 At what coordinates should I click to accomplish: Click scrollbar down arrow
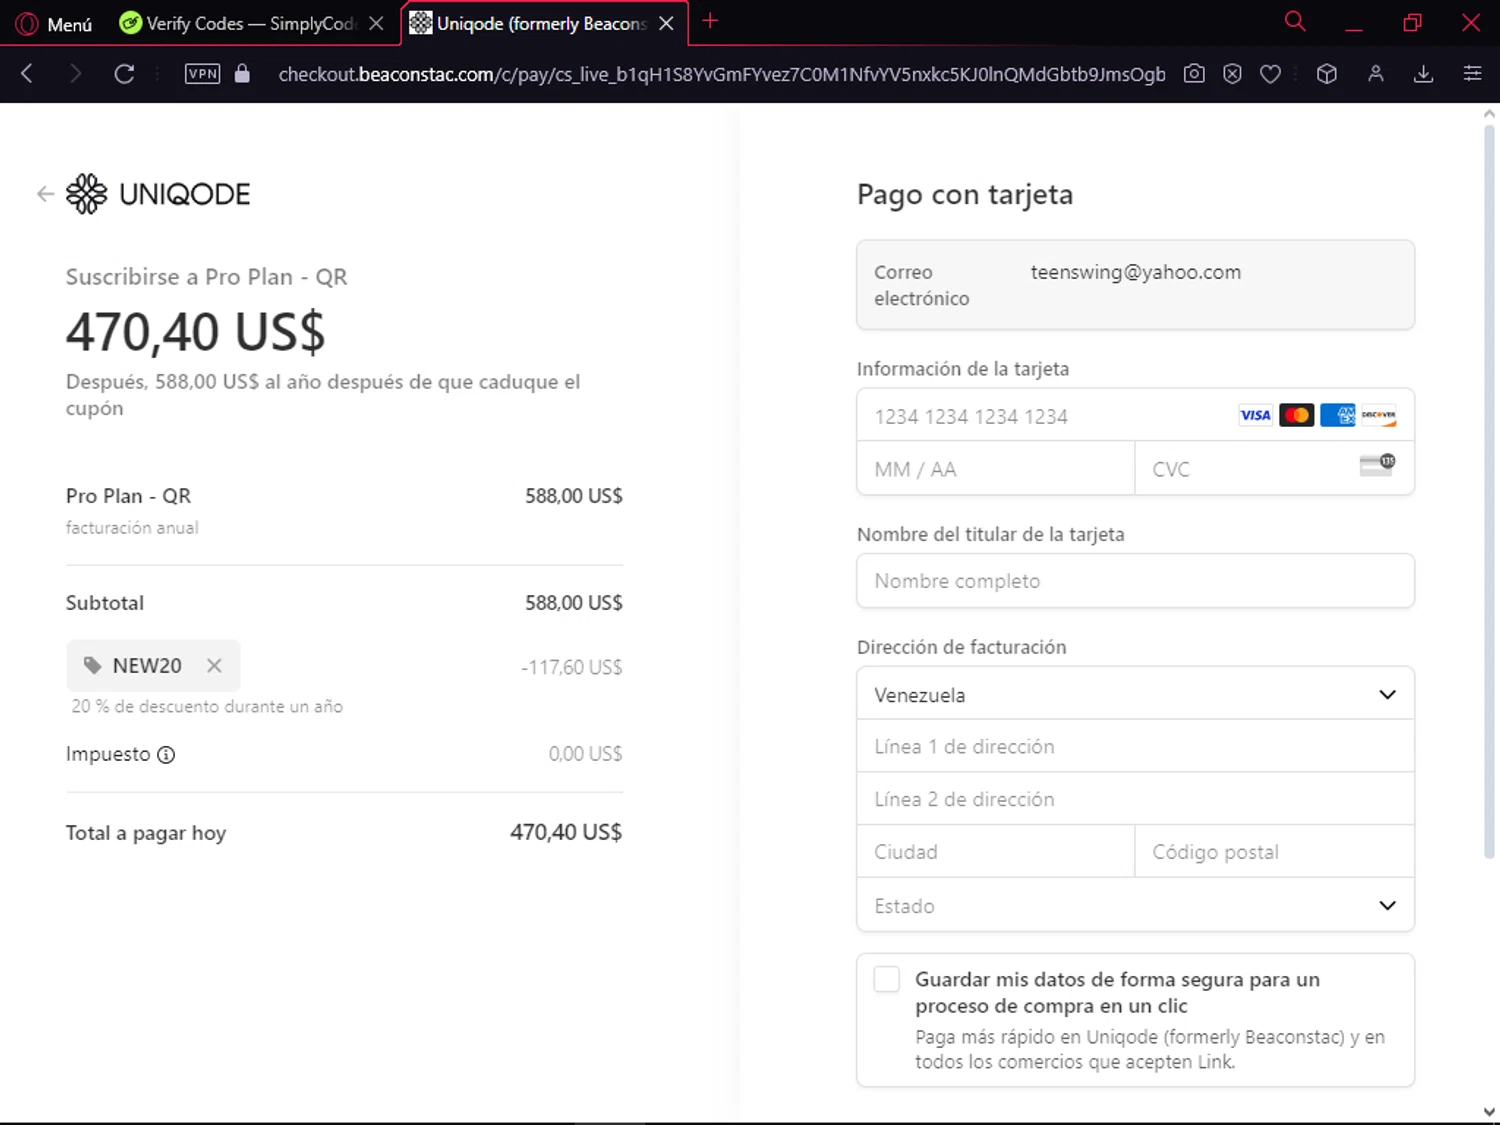(1489, 1111)
